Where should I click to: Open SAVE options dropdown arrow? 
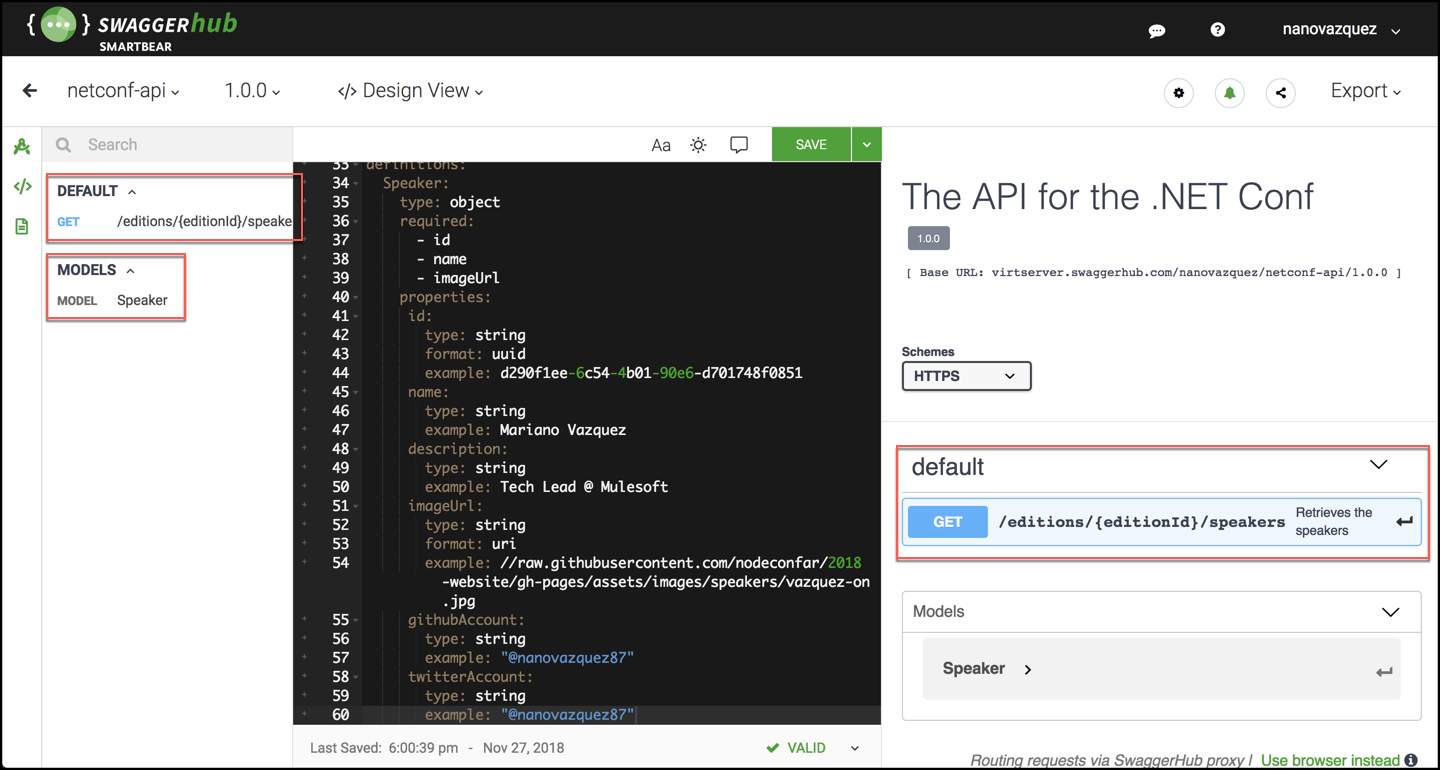click(x=866, y=145)
